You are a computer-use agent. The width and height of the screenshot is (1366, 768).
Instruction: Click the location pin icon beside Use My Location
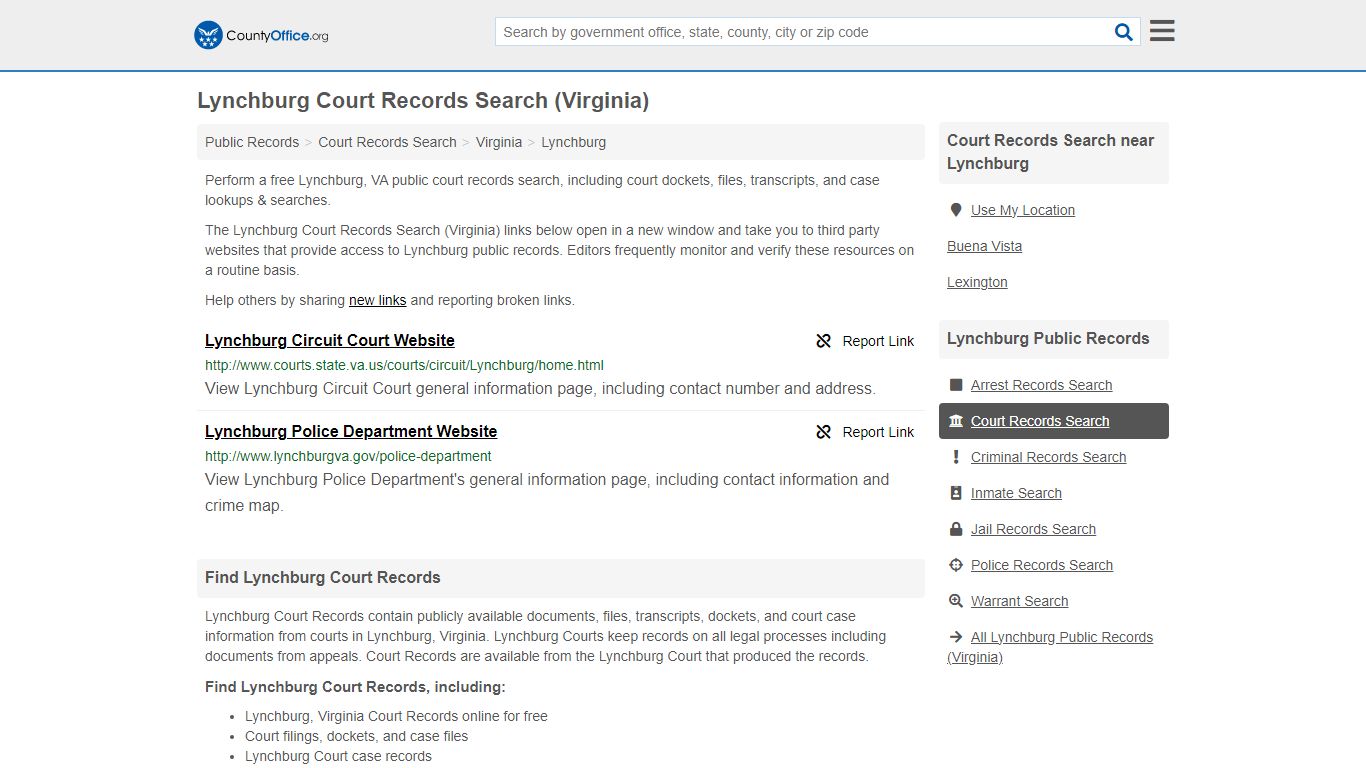(955, 210)
